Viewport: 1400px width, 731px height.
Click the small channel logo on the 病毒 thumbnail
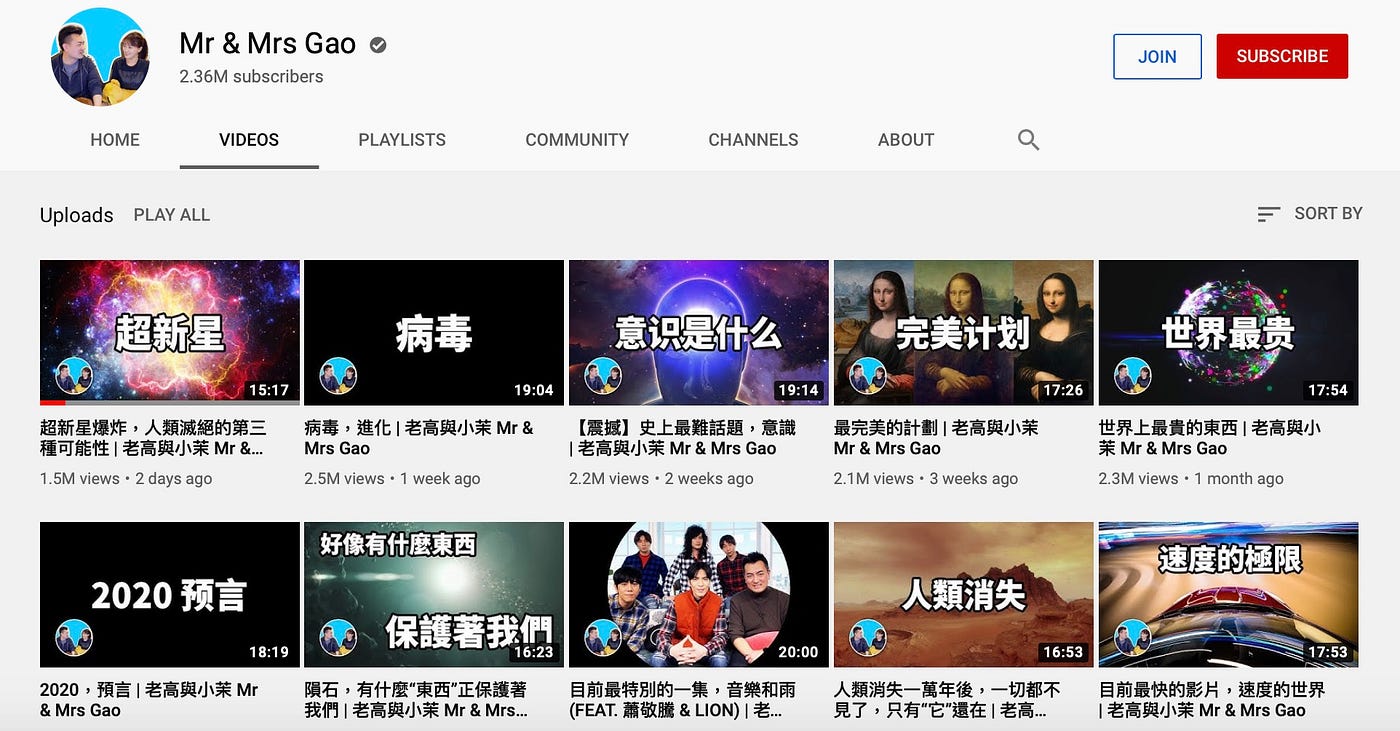[338, 376]
